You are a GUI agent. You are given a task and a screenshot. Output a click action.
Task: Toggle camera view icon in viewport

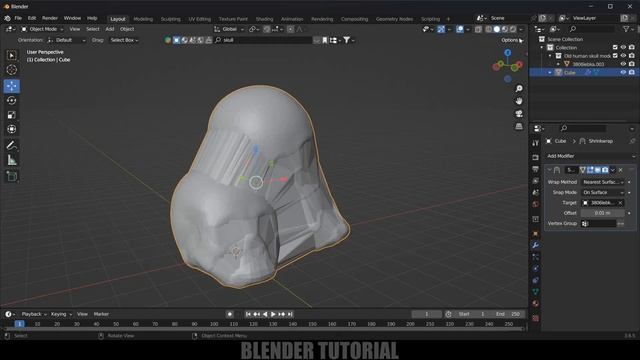[x=519, y=113]
